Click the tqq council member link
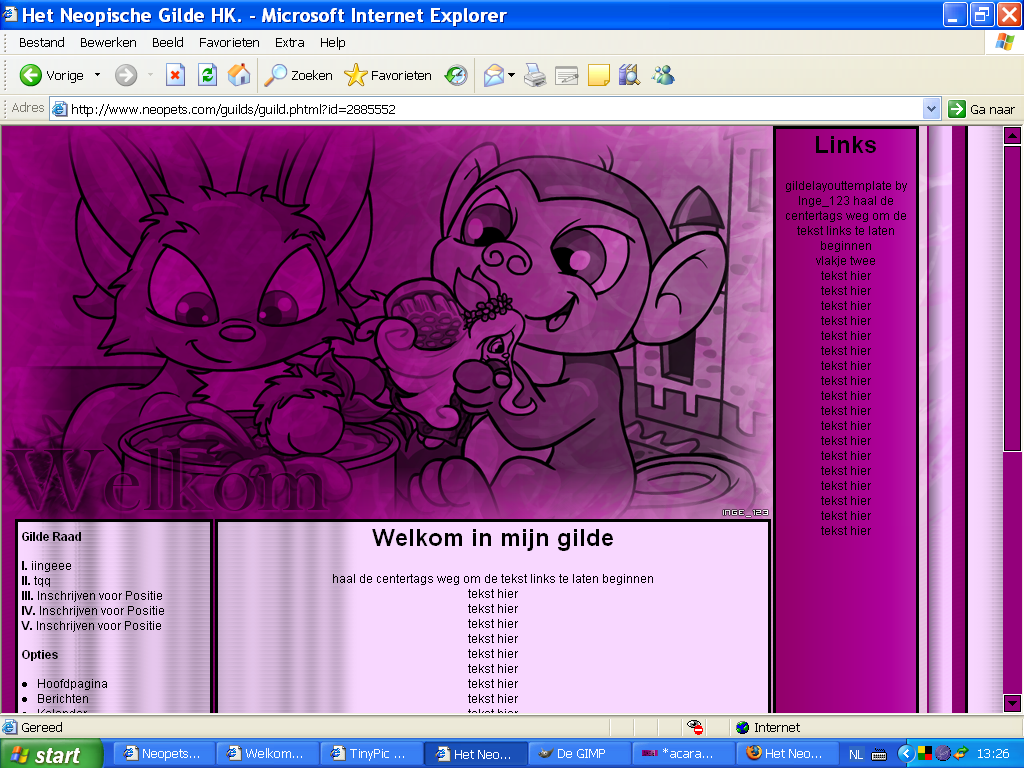Screen dimensions: 1024x768 click(x=42, y=581)
